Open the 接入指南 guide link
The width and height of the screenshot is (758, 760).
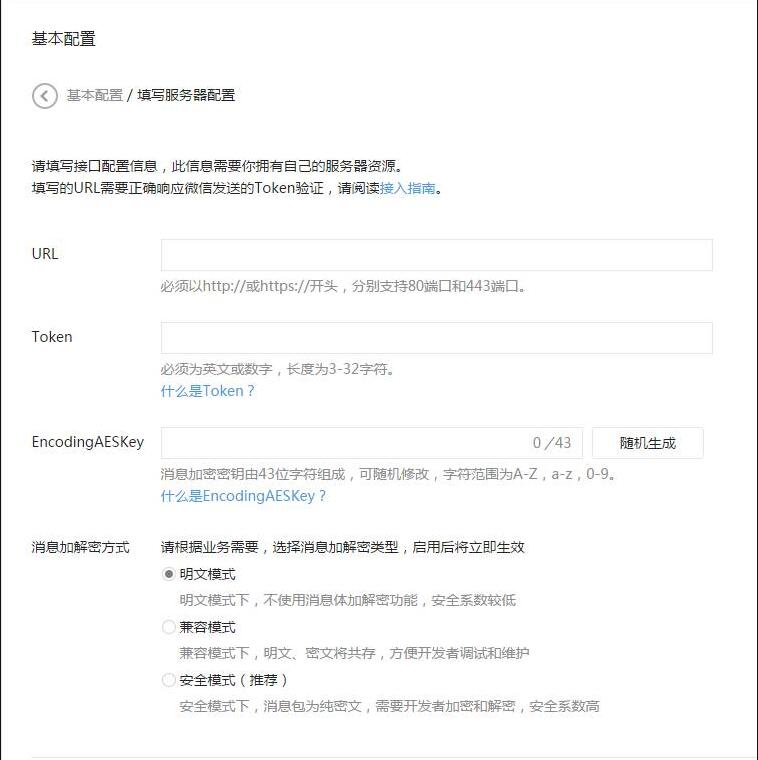point(408,188)
